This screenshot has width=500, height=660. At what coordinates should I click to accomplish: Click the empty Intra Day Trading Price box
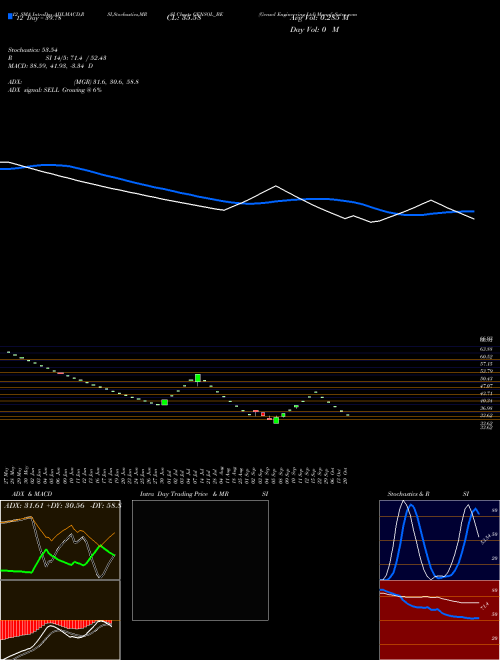(200, 560)
